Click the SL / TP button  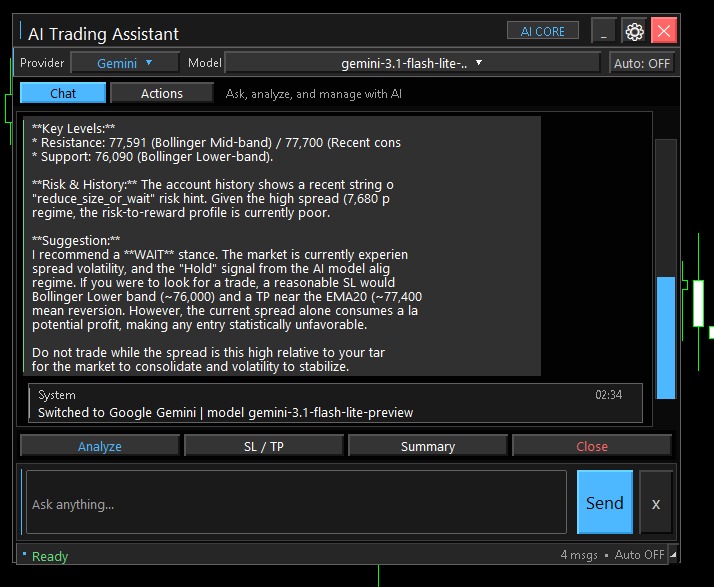click(x=264, y=446)
